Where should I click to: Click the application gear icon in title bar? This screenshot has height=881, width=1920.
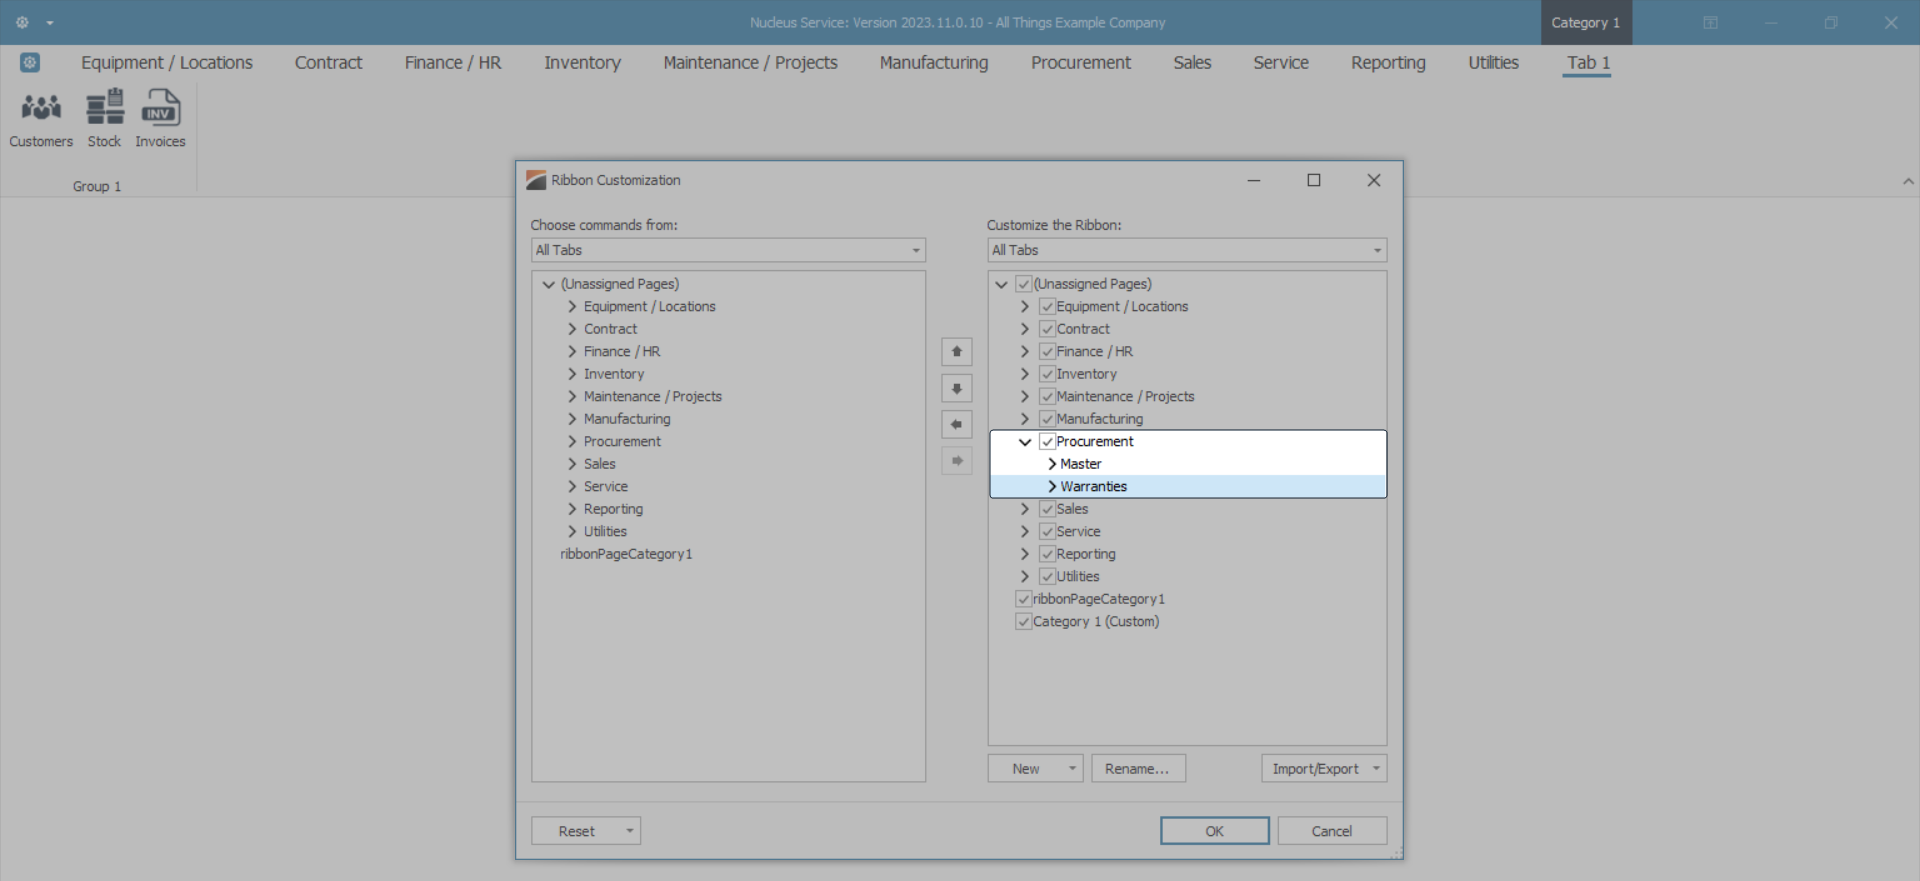coord(22,22)
